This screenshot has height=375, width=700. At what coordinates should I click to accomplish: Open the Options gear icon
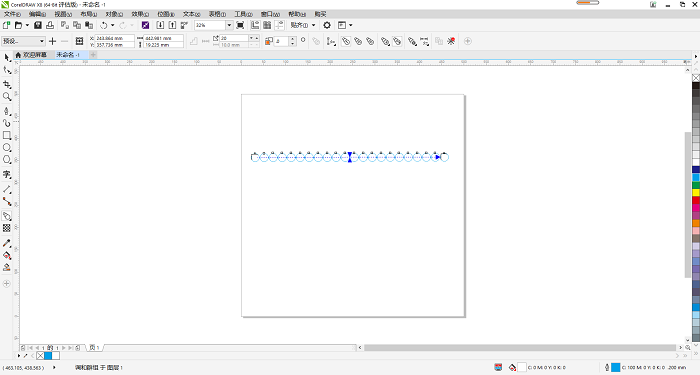(x=327, y=25)
